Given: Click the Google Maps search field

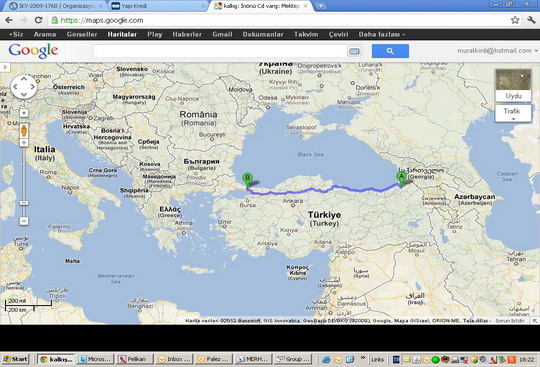Looking at the screenshot, I should point(220,51).
